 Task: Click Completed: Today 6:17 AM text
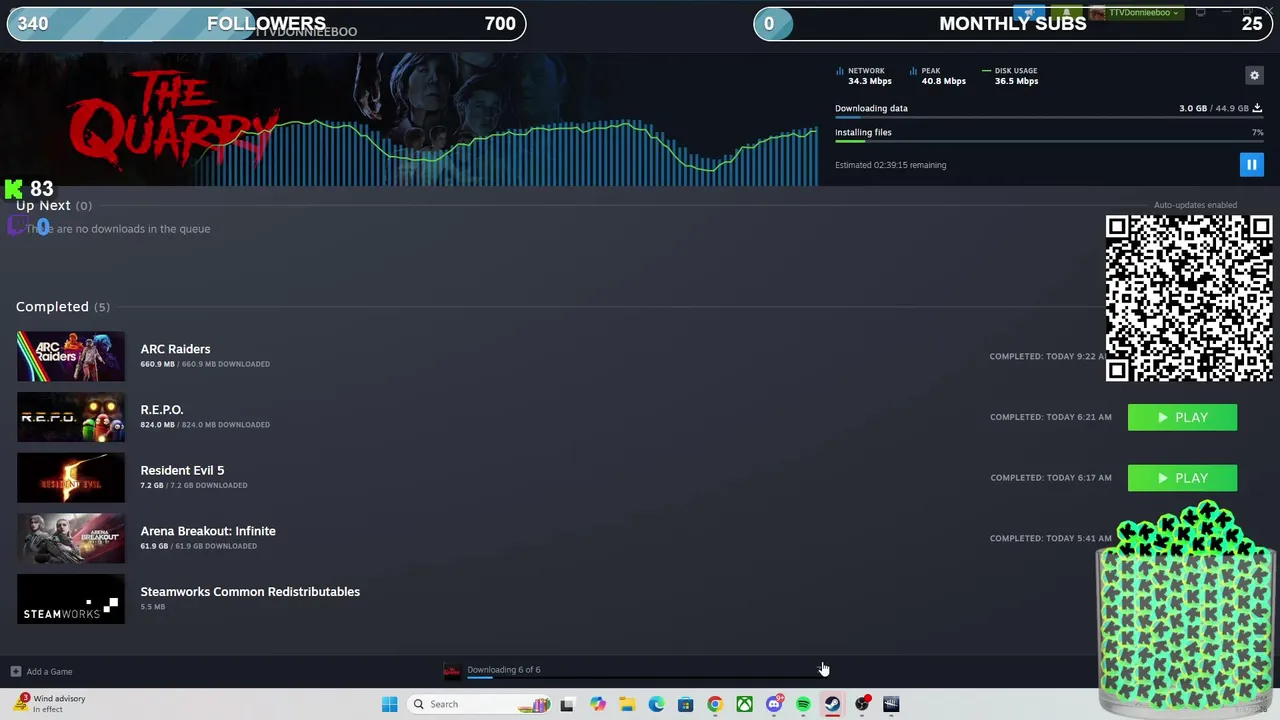(x=1050, y=478)
